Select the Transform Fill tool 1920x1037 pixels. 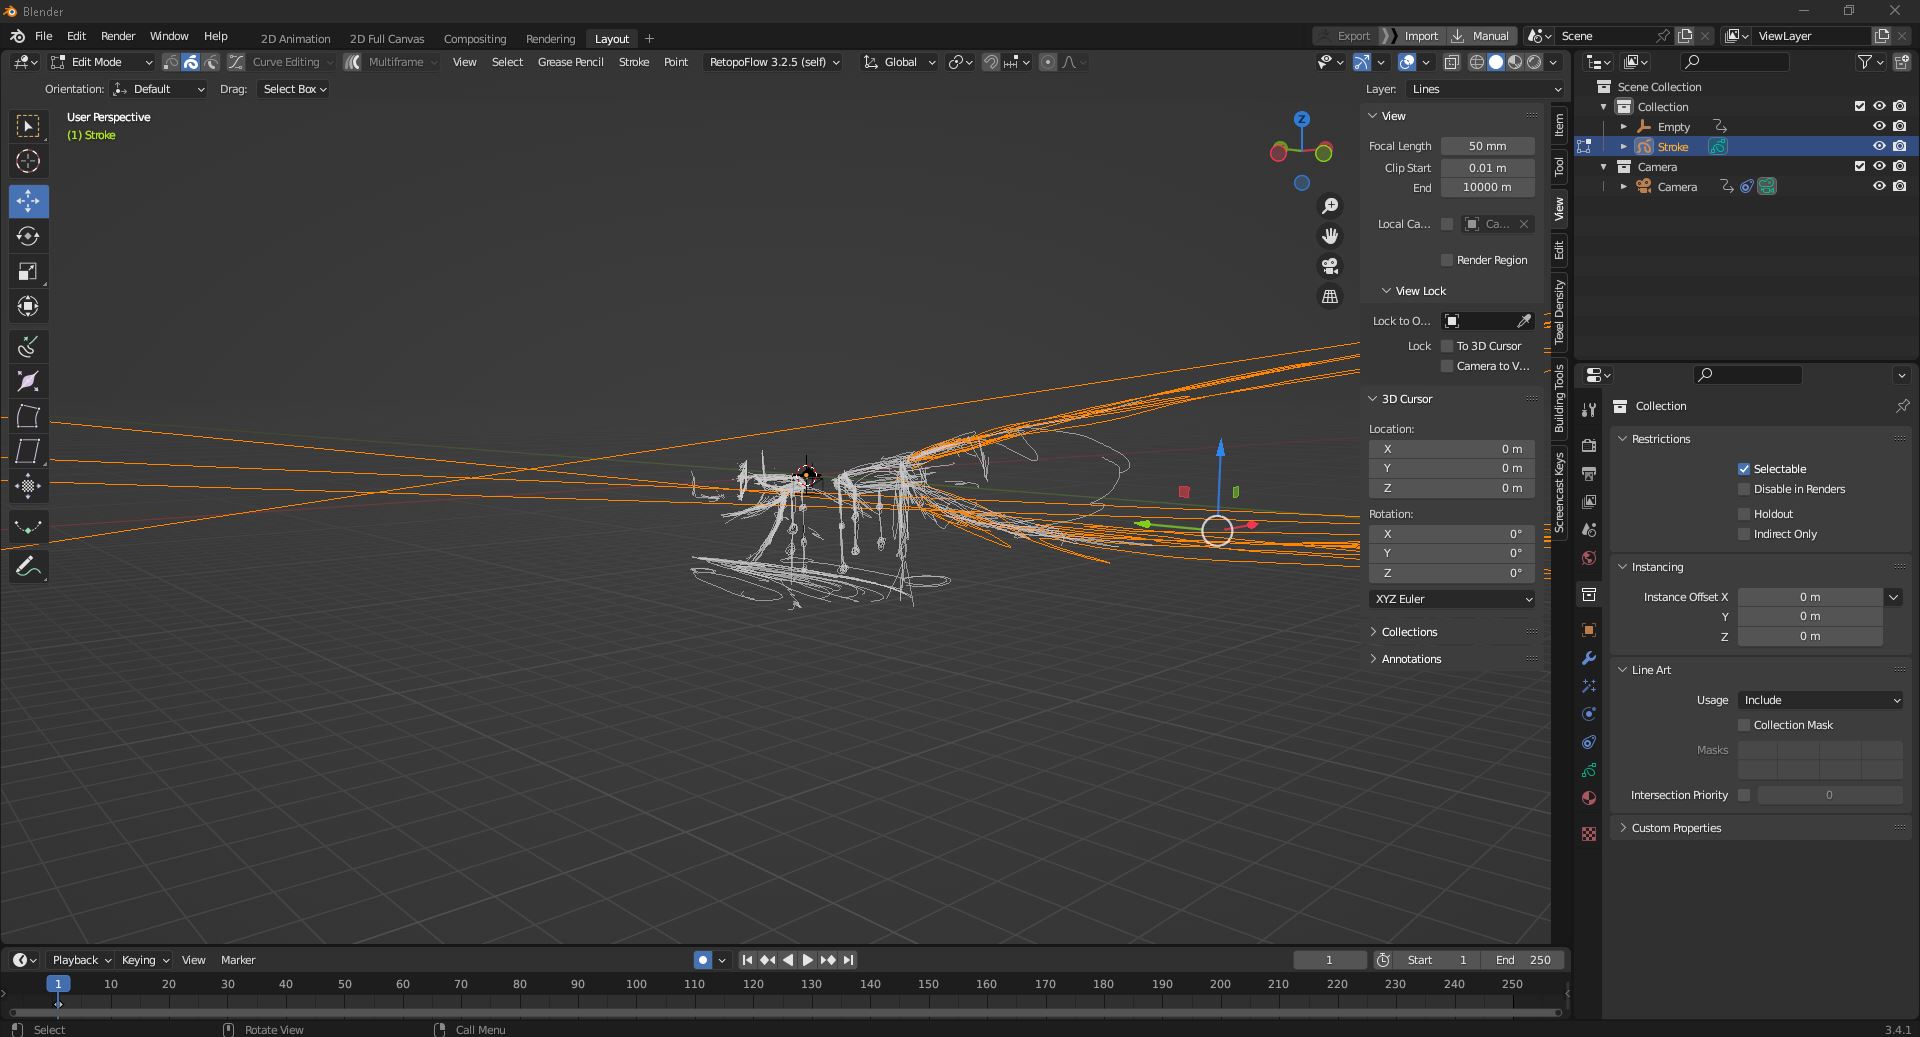coord(28,526)
